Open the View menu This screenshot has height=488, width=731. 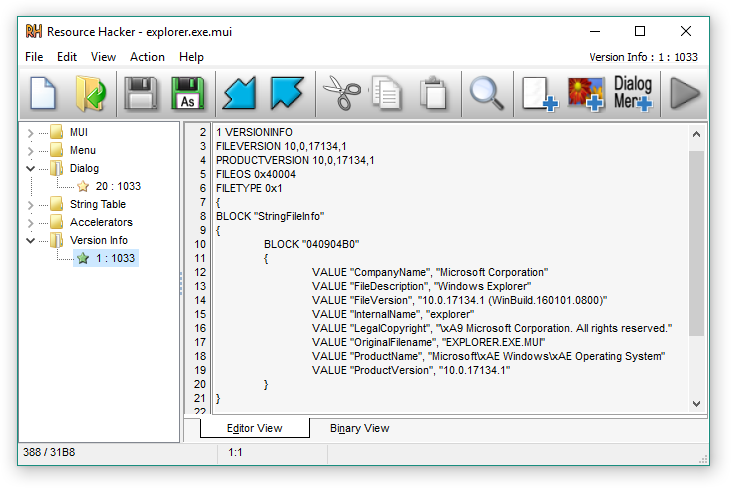click(x=104, y=57)
